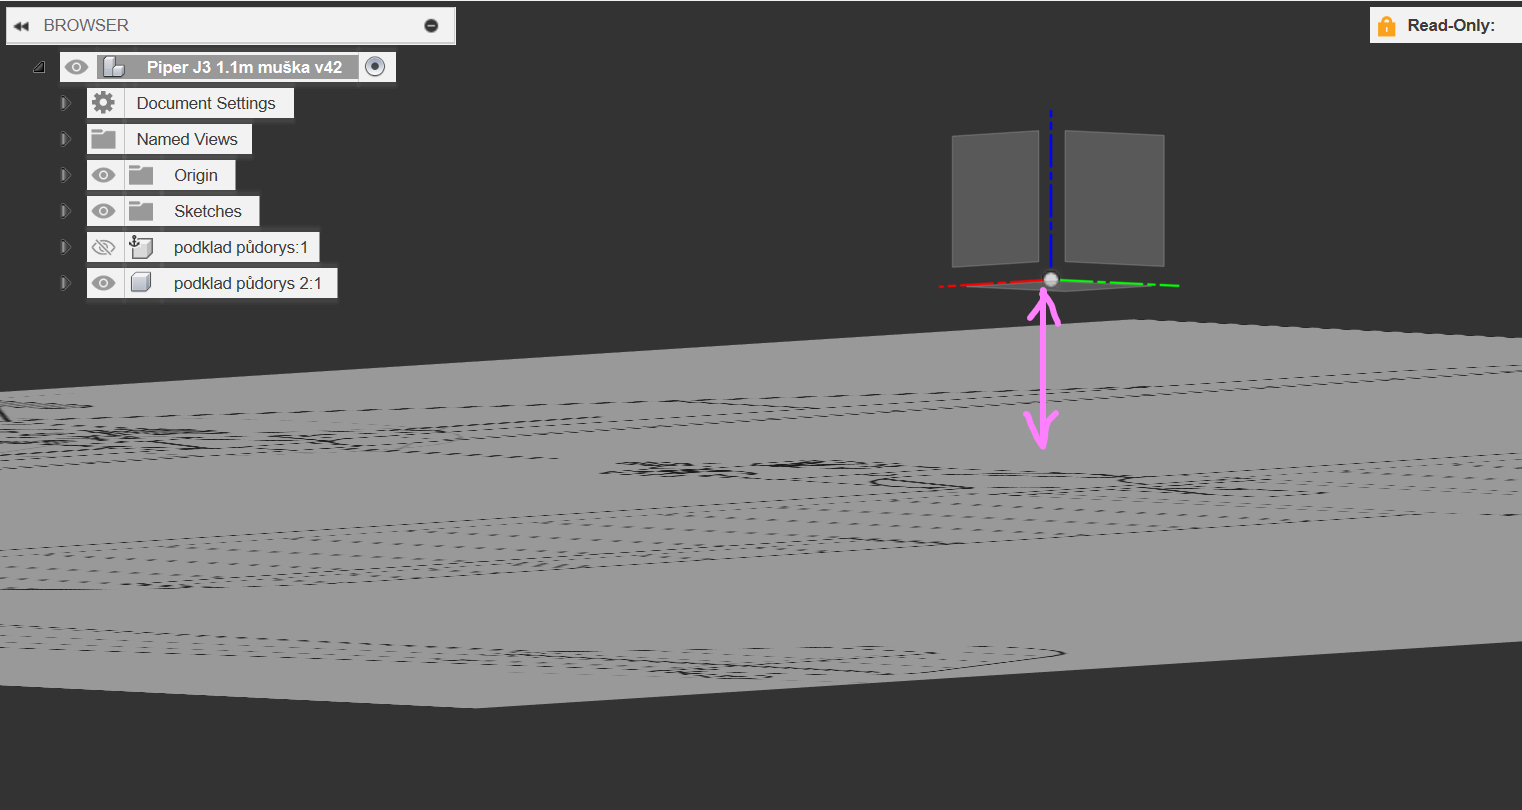
Task: Show hidden component podklad půdorys:1
Action: coord(103,247)
